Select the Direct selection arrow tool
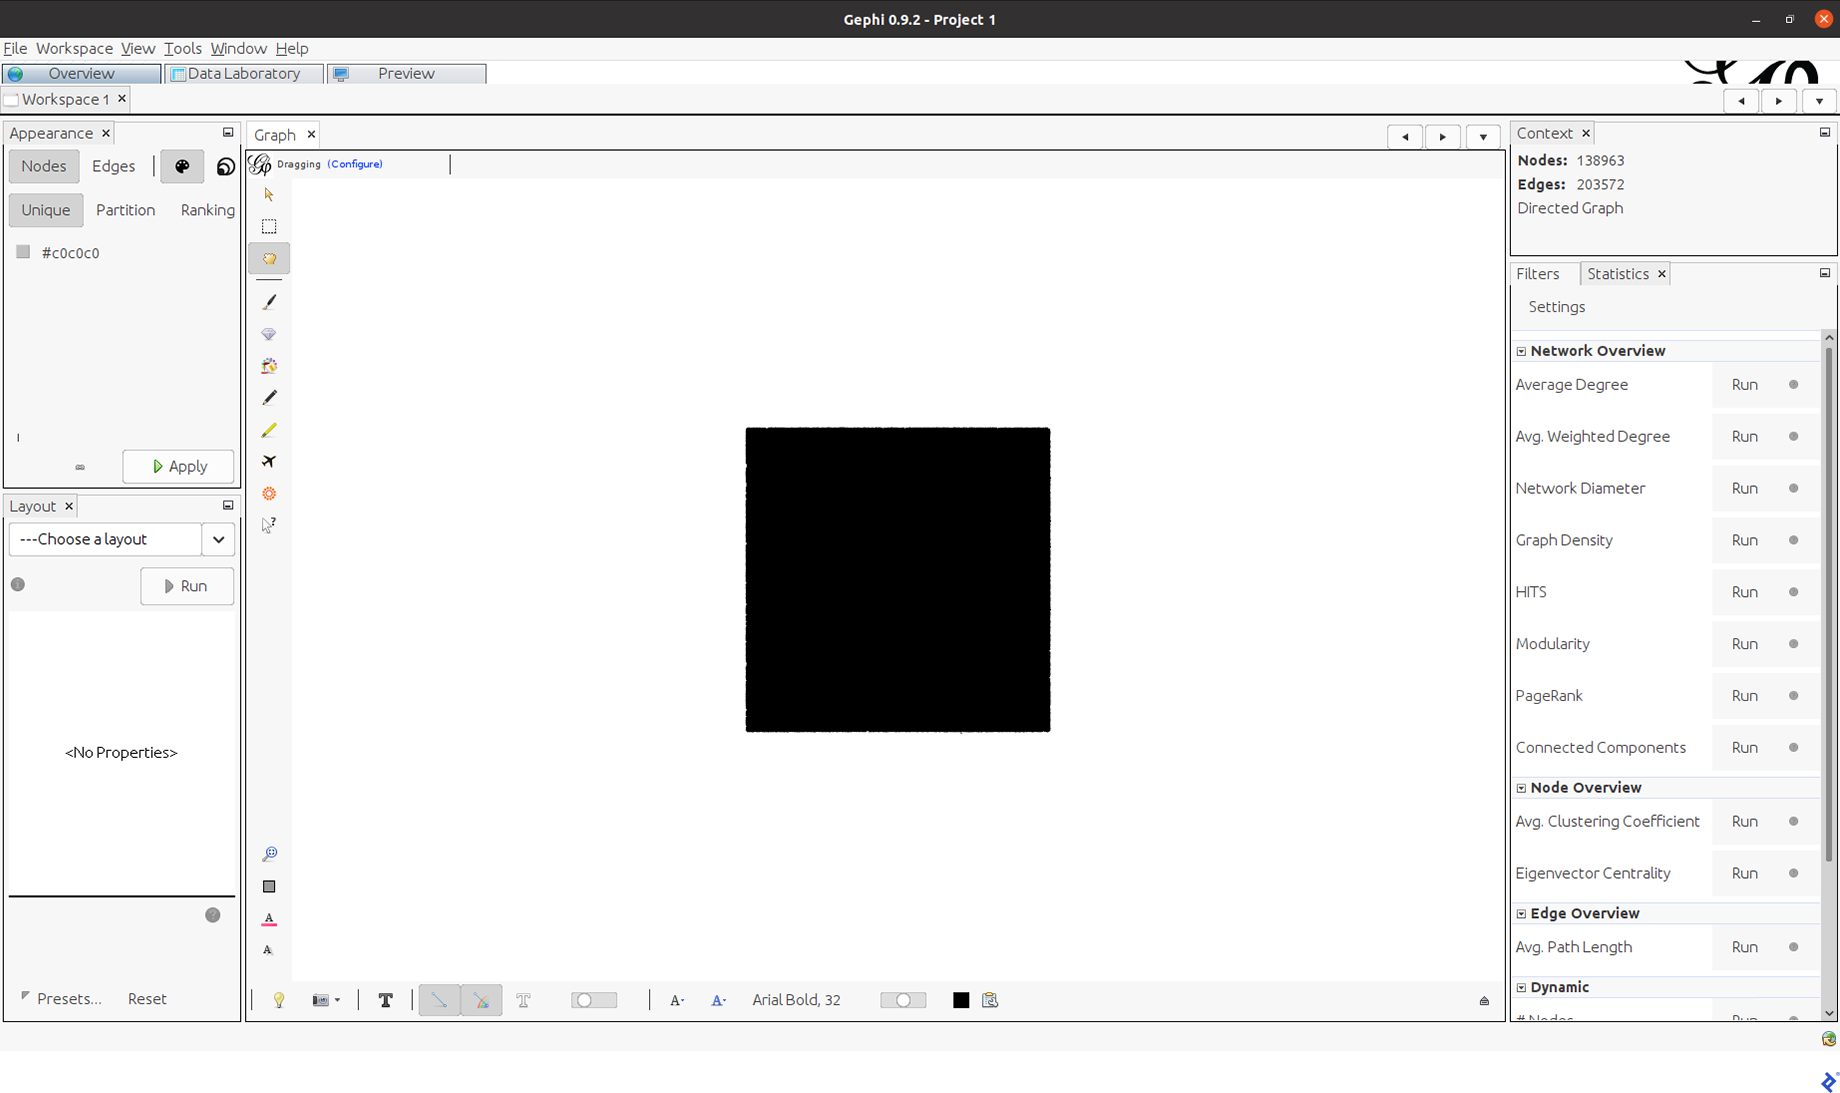This screenshot has height=1093, width=1840. pyautogui.click(x=269, y=194)
